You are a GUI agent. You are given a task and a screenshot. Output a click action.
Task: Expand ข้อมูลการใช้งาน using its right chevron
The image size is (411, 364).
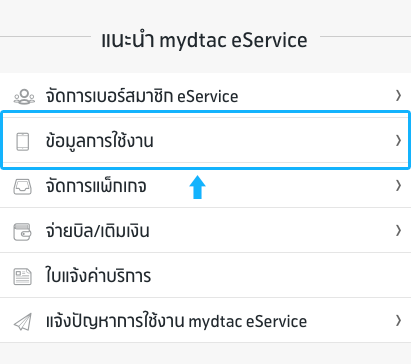[x=398, y=141]
